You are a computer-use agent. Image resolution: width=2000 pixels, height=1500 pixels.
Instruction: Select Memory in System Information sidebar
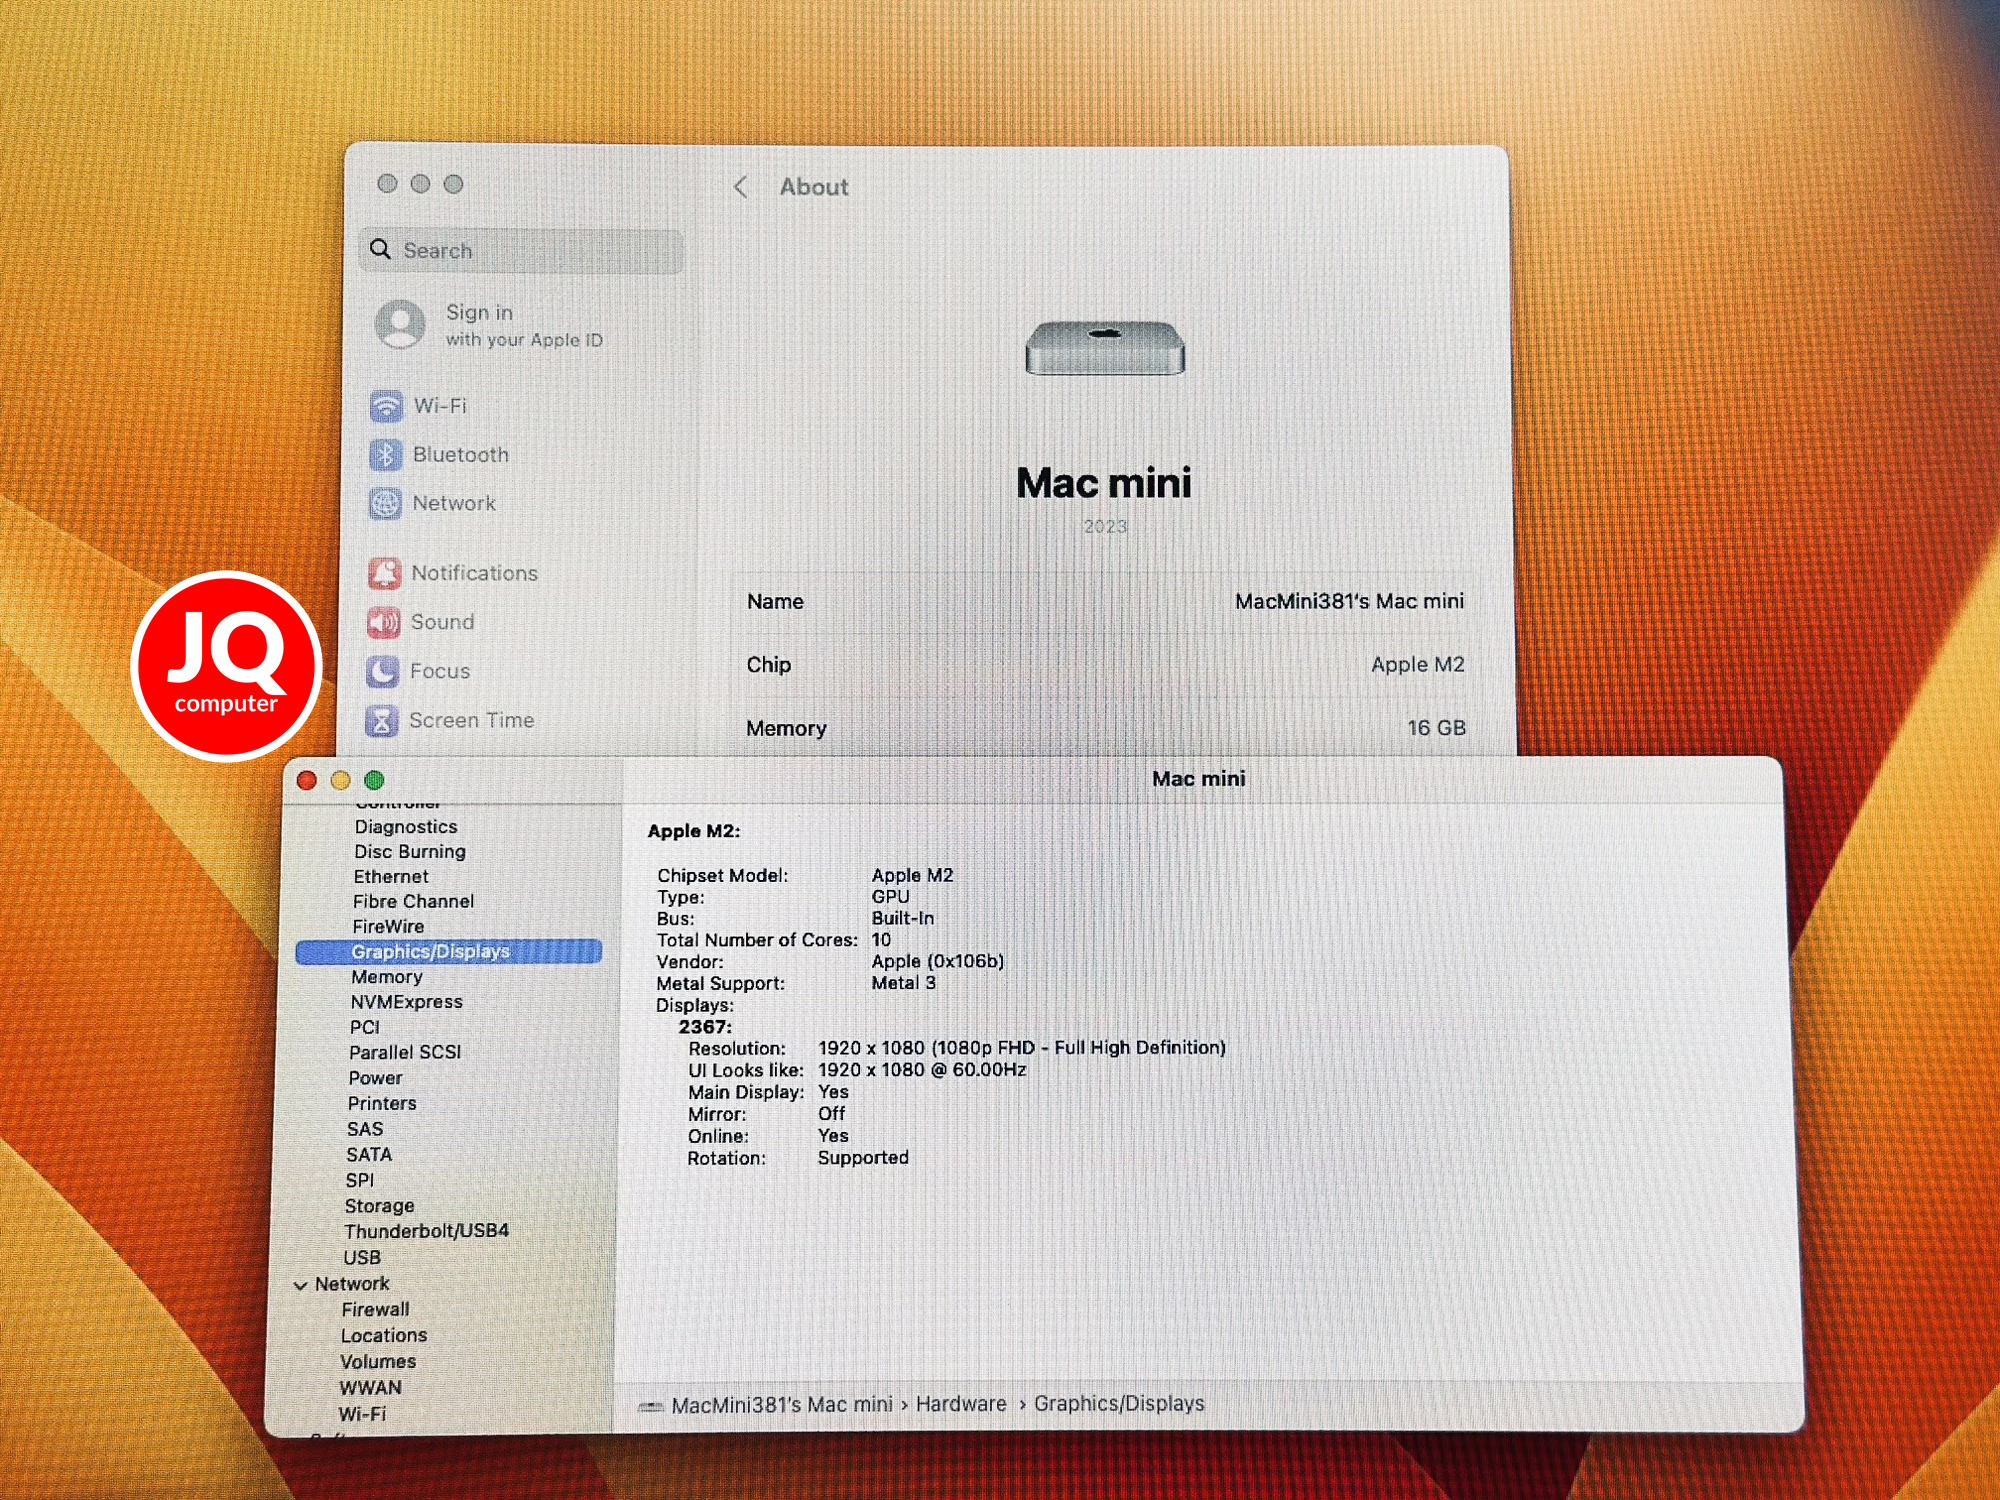387,977
